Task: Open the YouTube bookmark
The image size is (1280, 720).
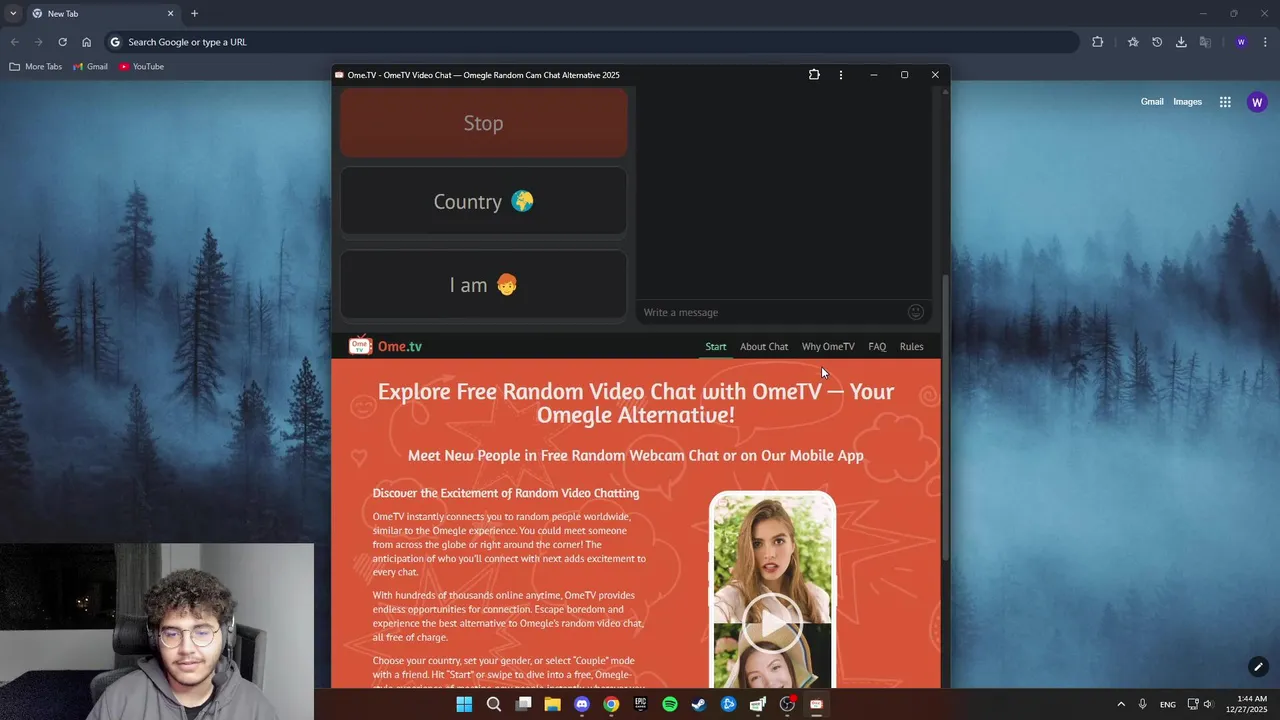Action: pyautogui.click(x=141, y=67)
